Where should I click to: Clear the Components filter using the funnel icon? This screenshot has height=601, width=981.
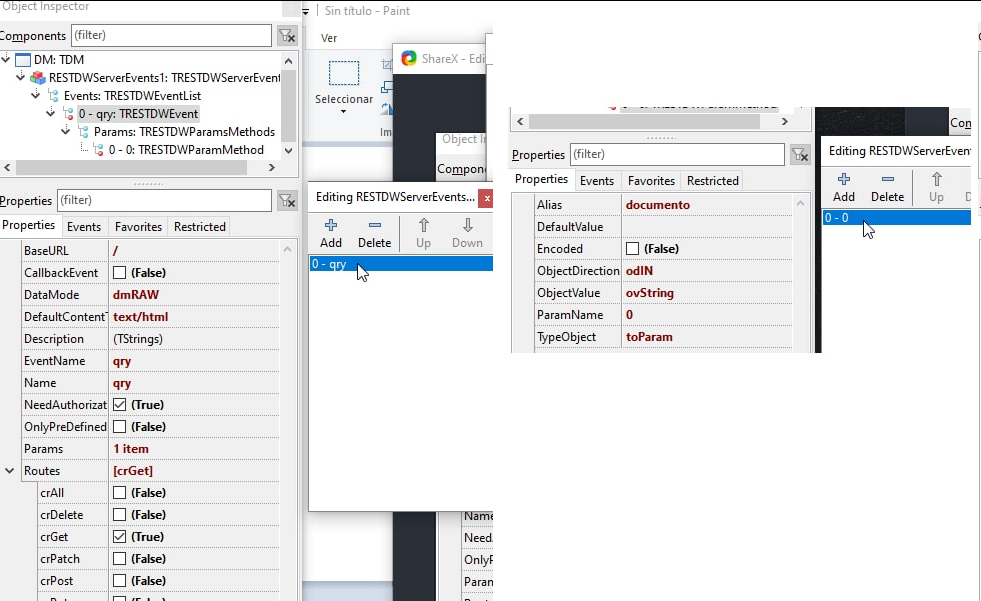tap(287, 35)
